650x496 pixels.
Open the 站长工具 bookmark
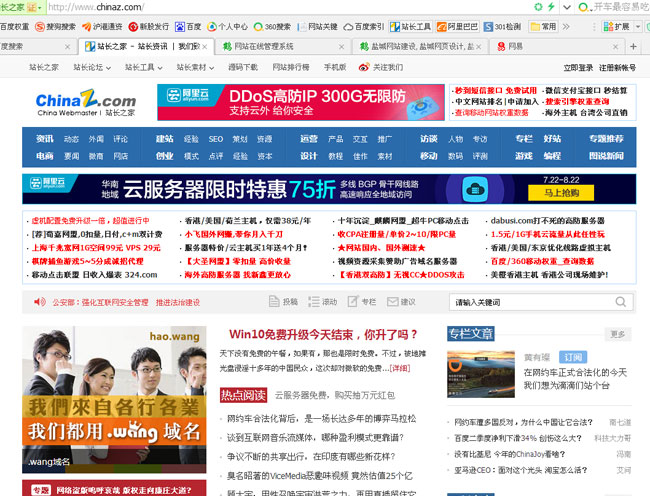coord(411,27)
